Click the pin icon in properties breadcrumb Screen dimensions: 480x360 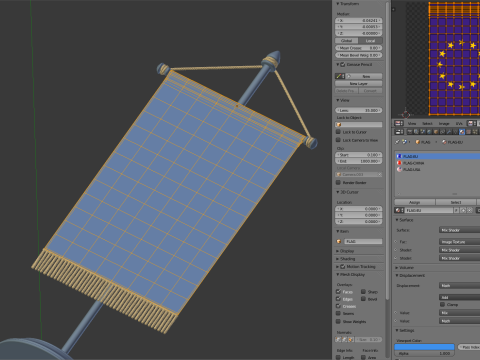[397, 142]
